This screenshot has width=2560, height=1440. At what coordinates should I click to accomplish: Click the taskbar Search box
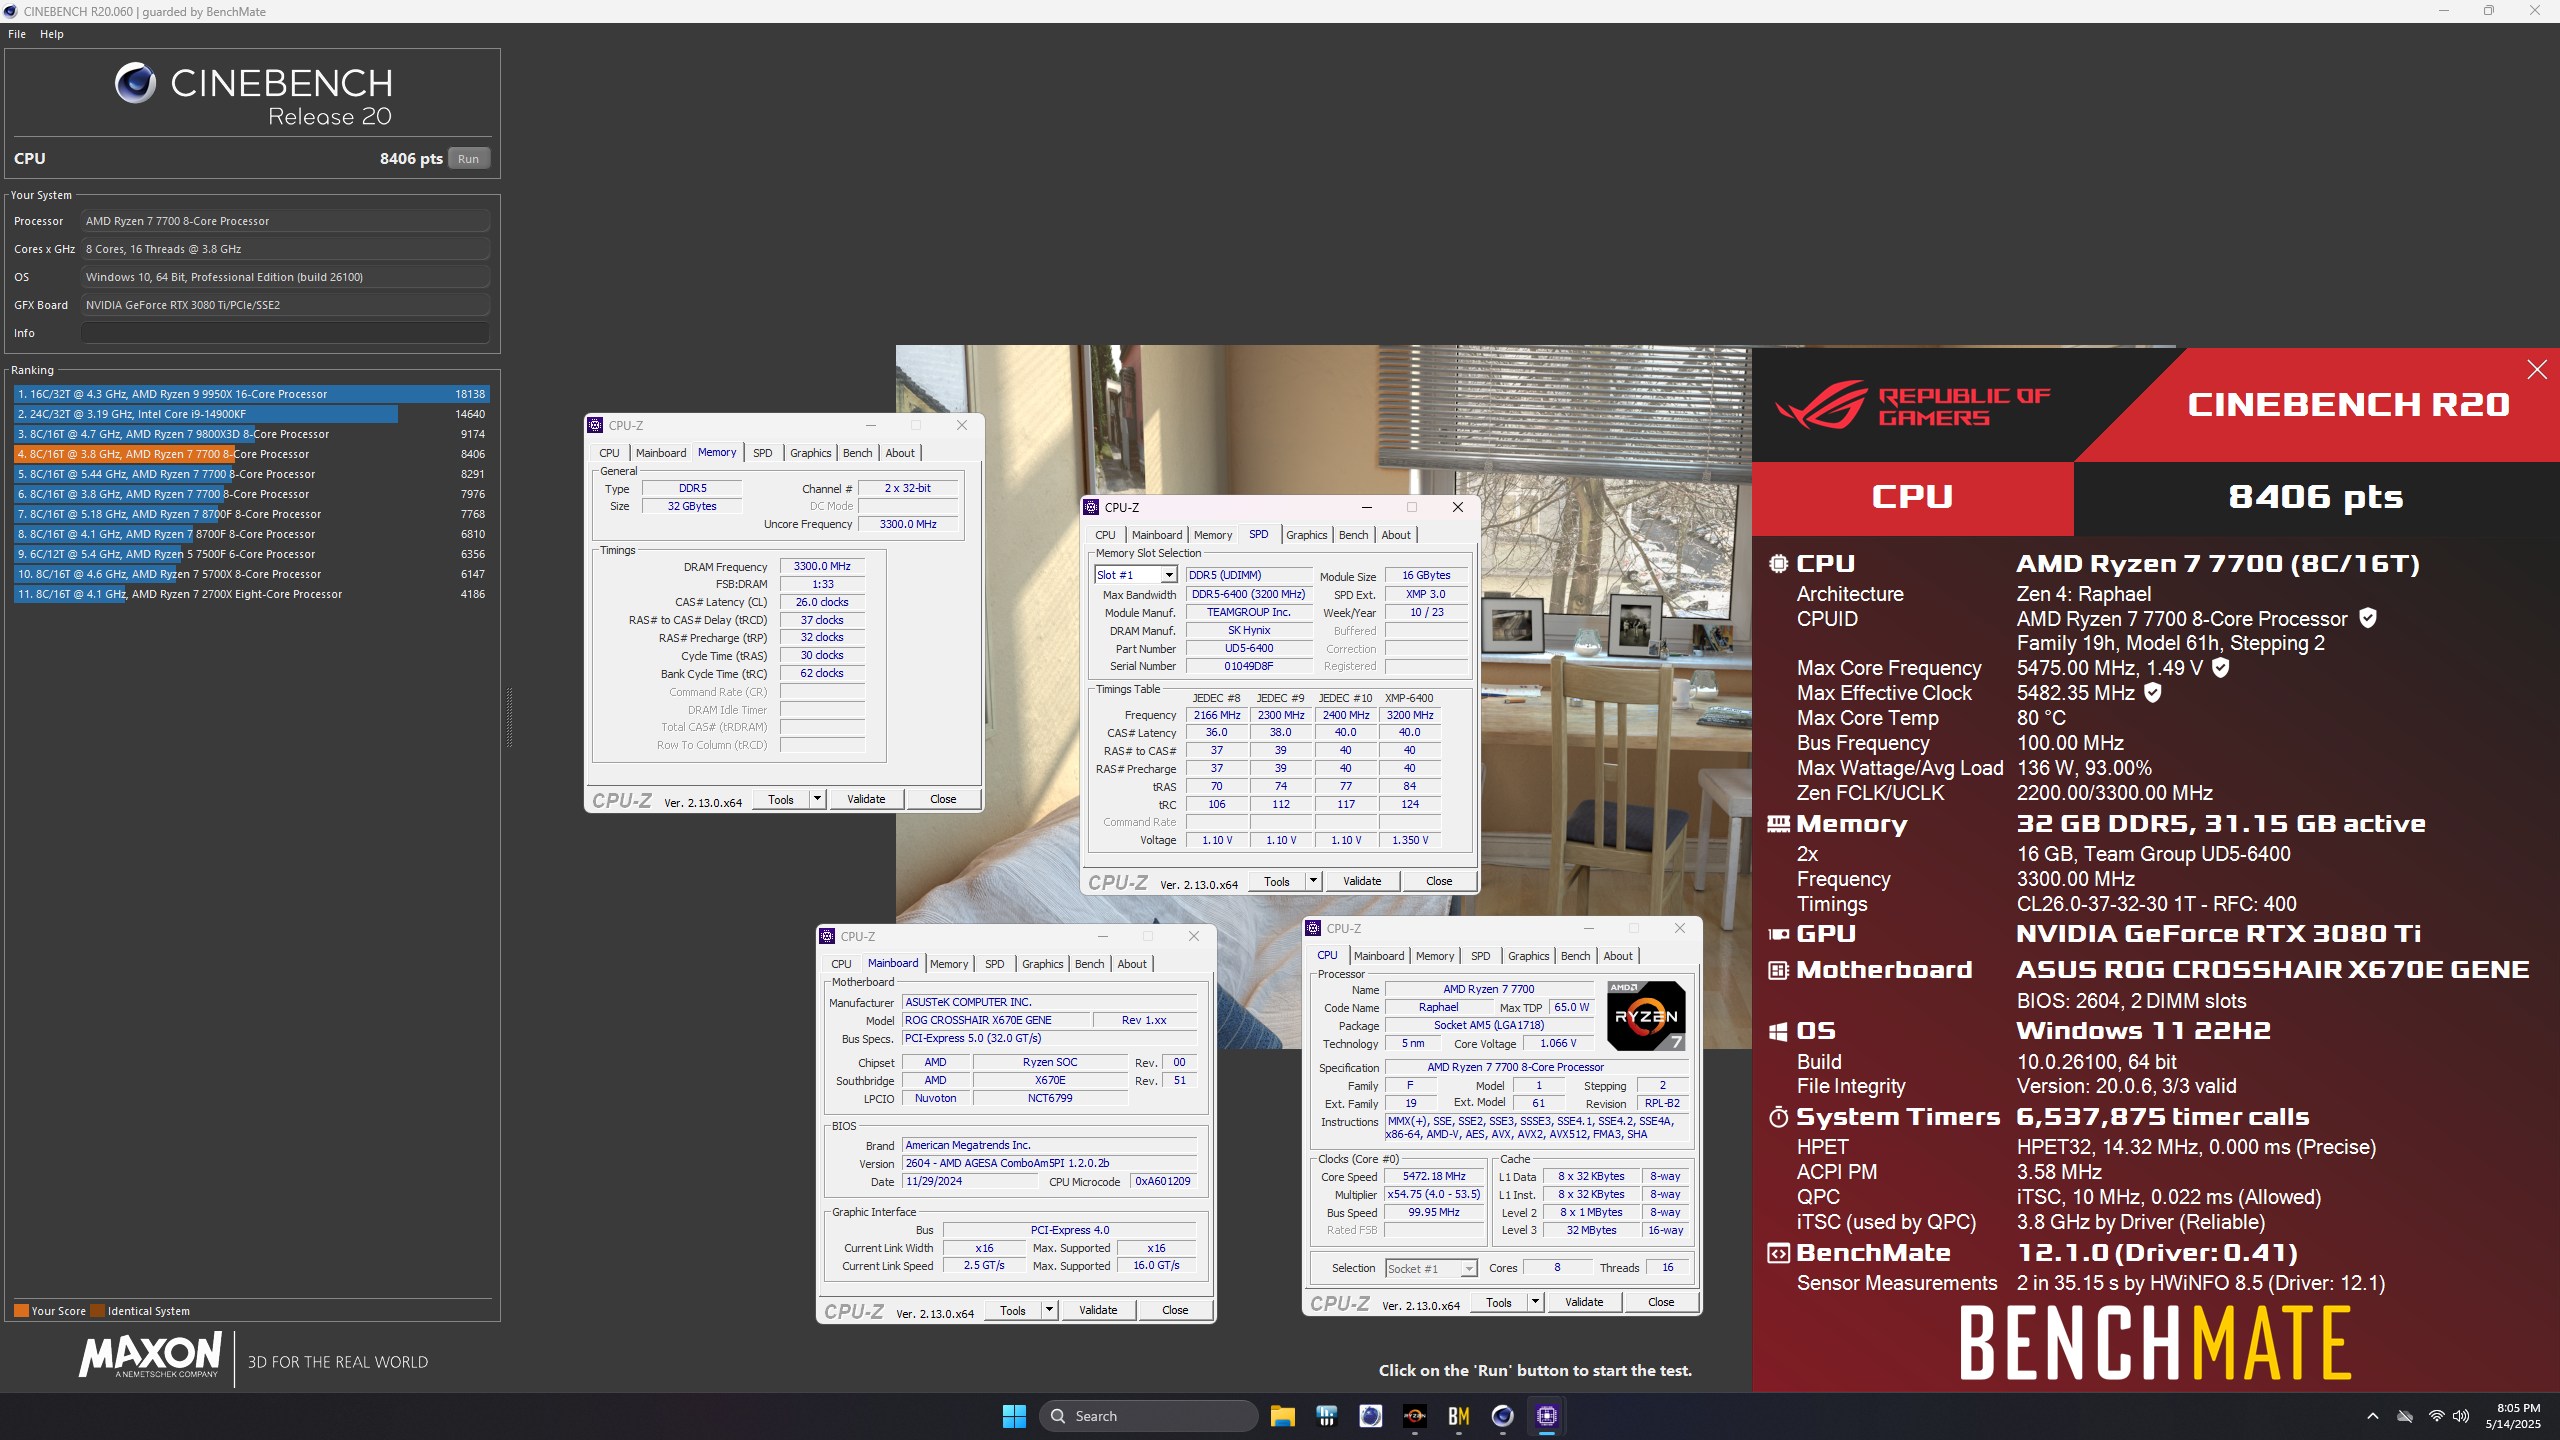pyautogui.click(x=1148, y=1416)
